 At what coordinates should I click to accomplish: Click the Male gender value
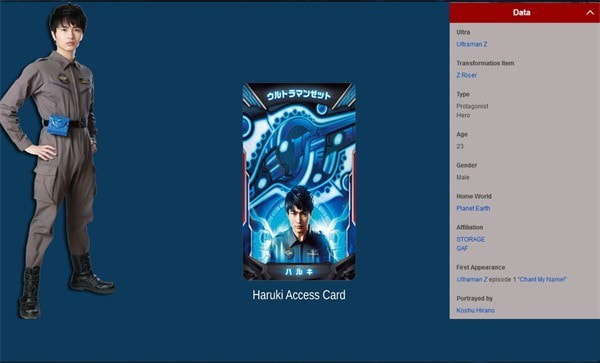point(463,177)
